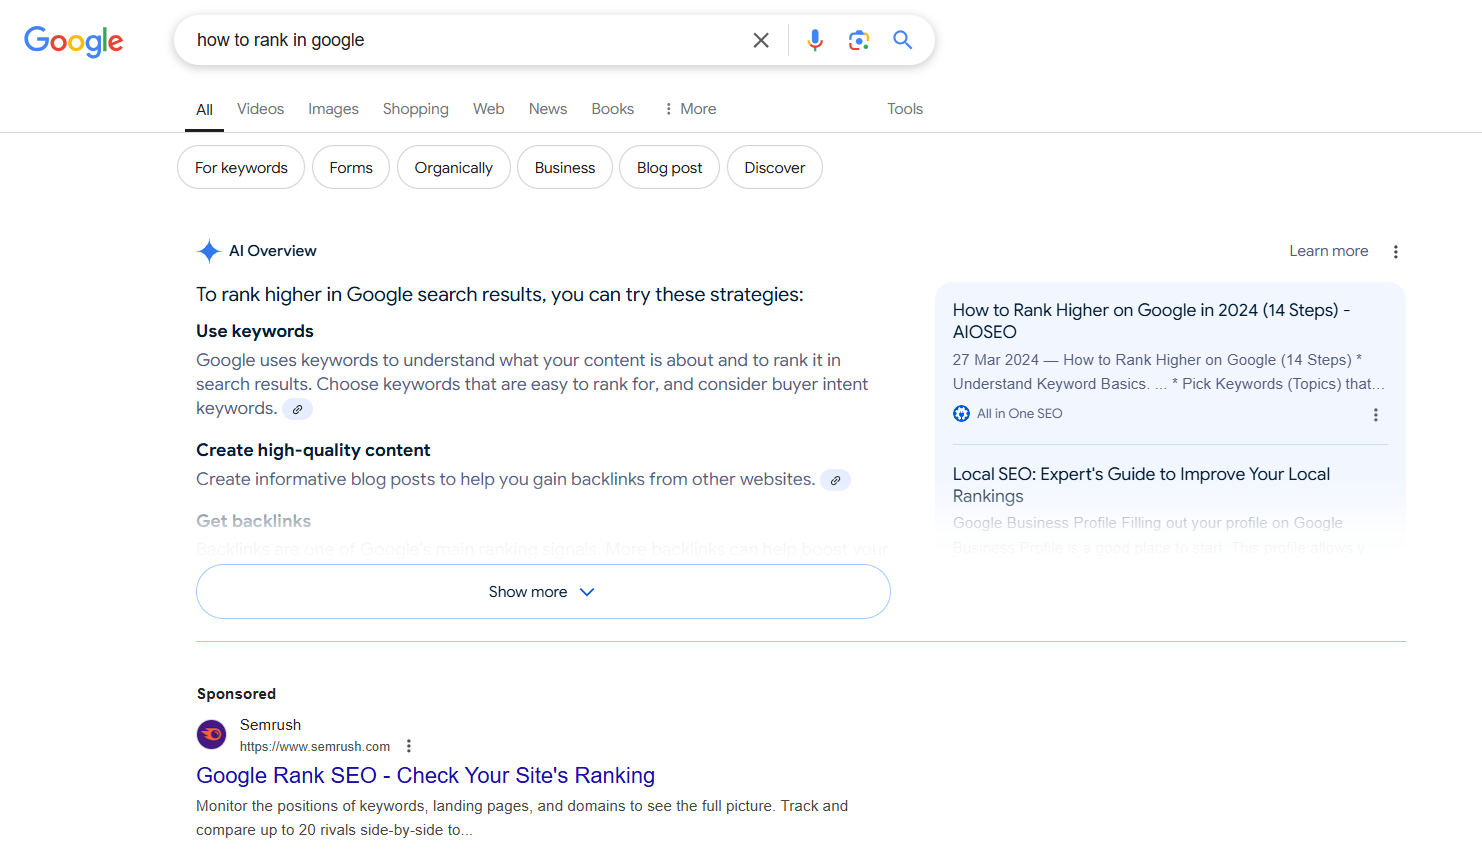Click Learn more about AI Overview
Screen dimensions: 1482x853
(1328, 251)
